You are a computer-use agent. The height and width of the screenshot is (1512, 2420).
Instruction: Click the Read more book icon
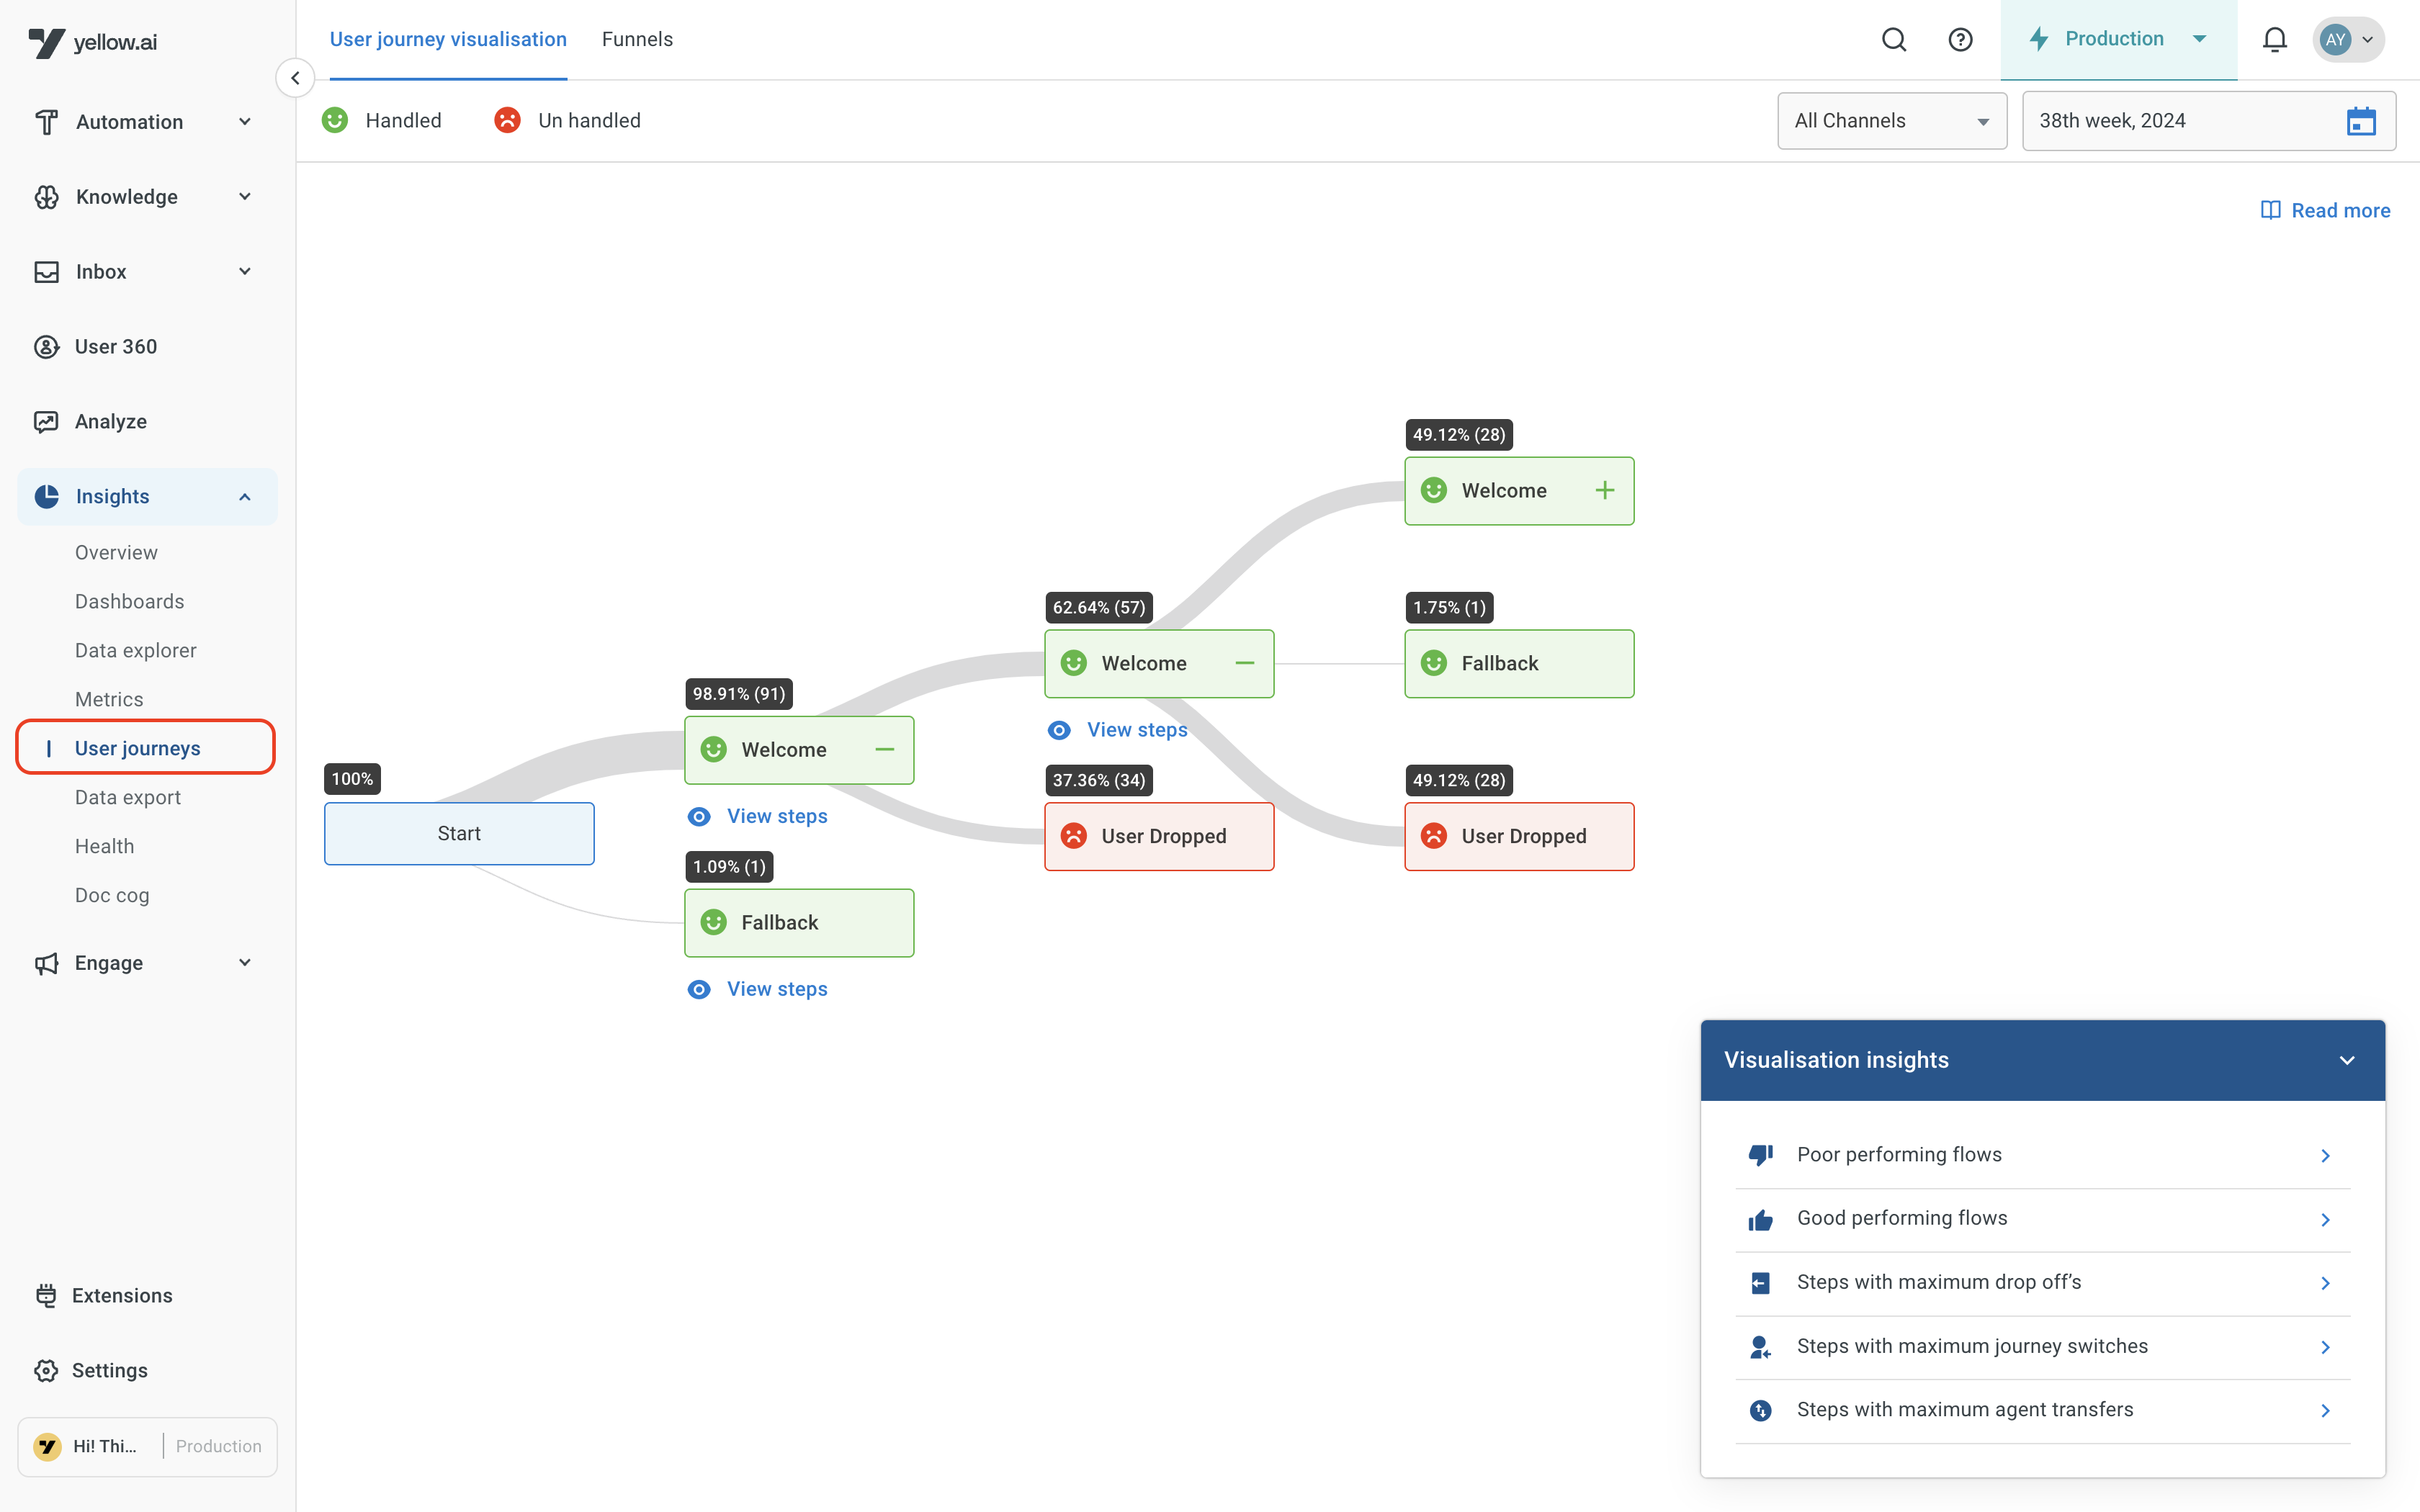[x=2271, y=210]
